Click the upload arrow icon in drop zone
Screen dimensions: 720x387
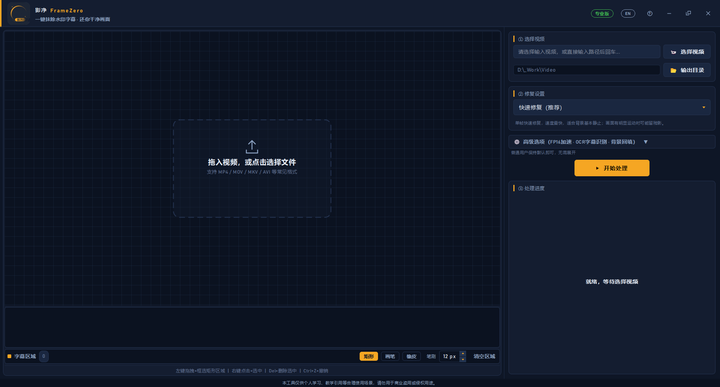[252, 147]
